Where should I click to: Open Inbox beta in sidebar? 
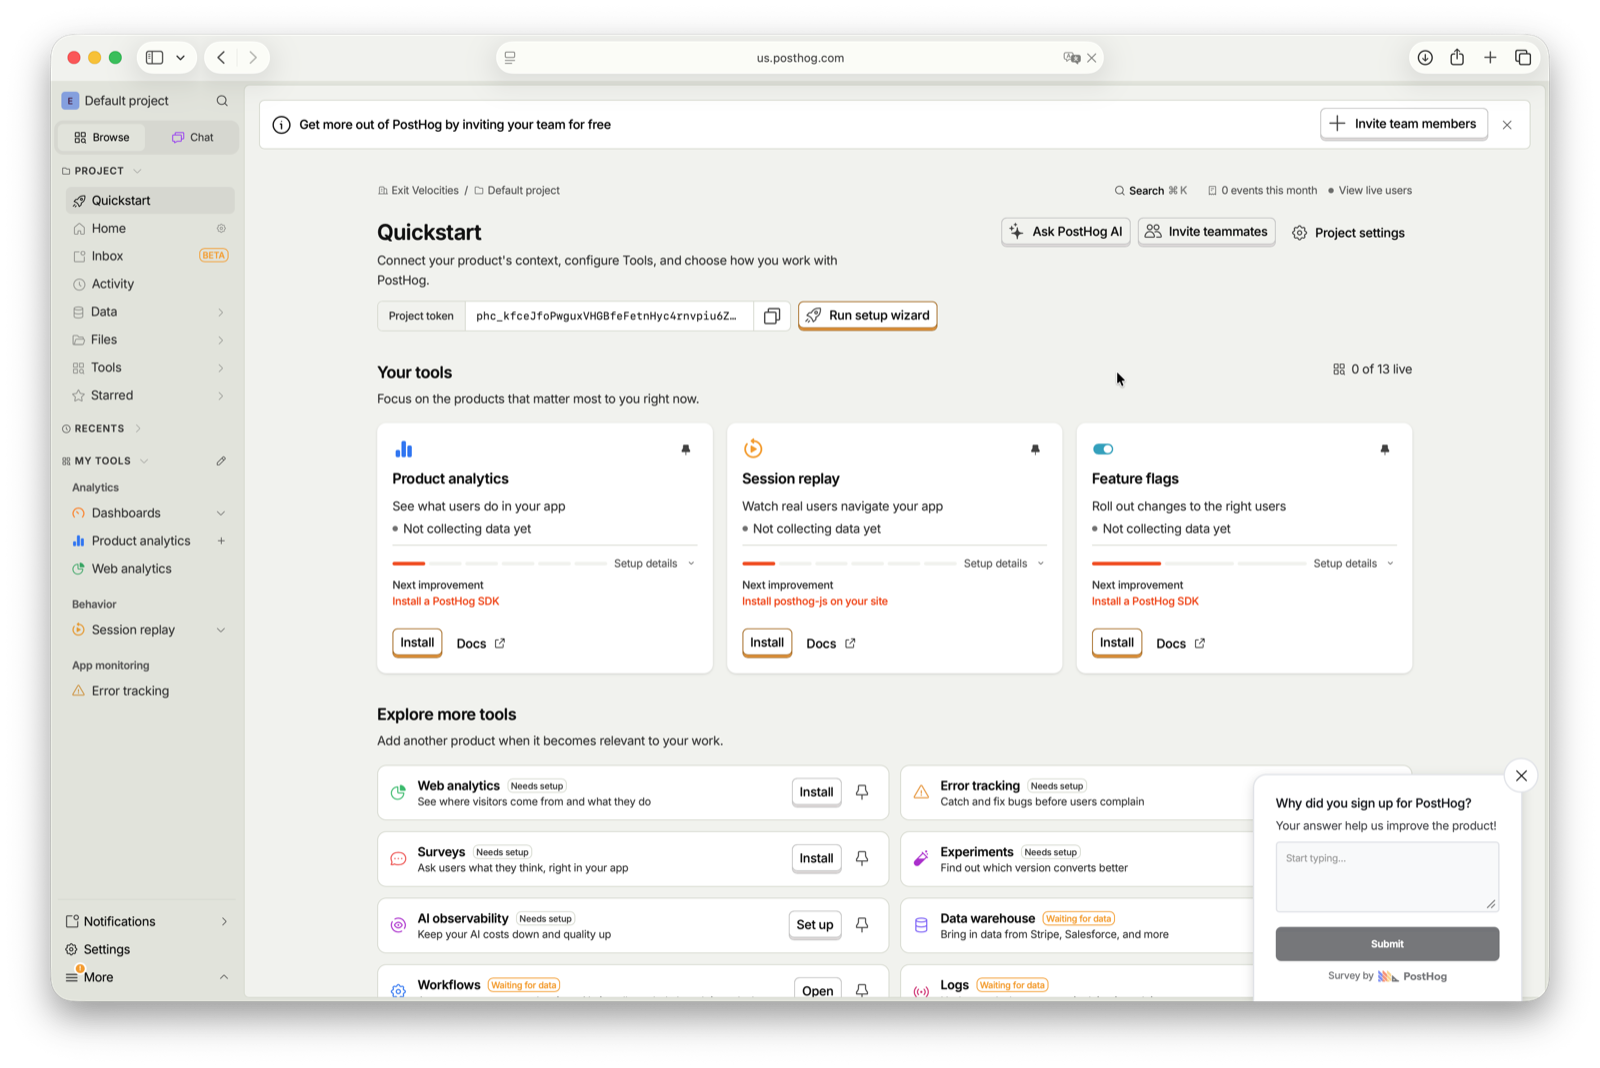[x=150, y=256]
